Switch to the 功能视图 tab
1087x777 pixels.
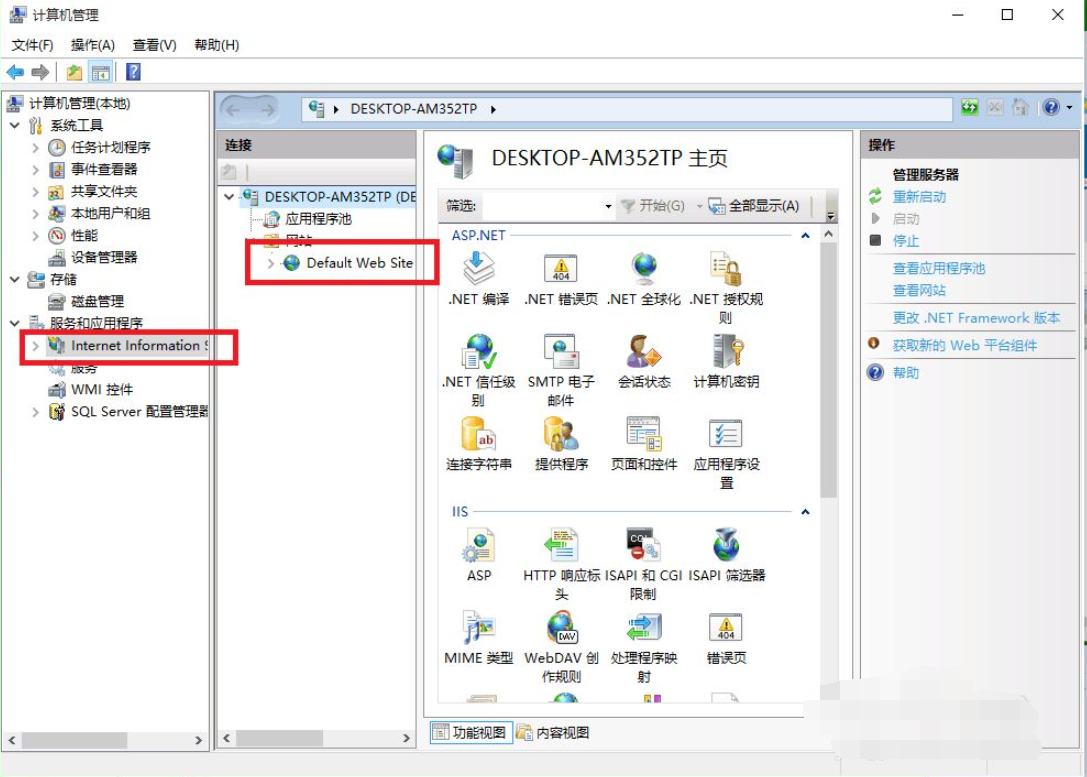471,733
